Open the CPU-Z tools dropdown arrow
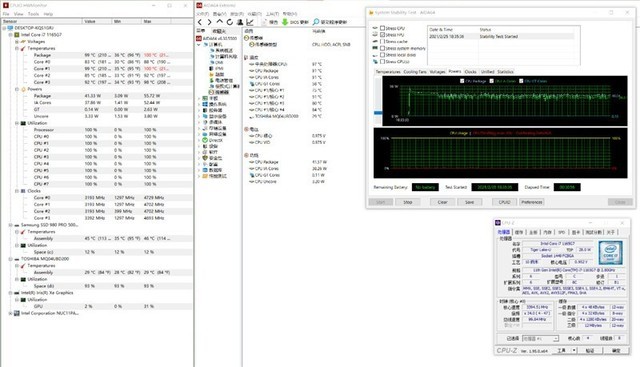 [x=574, y=350]
